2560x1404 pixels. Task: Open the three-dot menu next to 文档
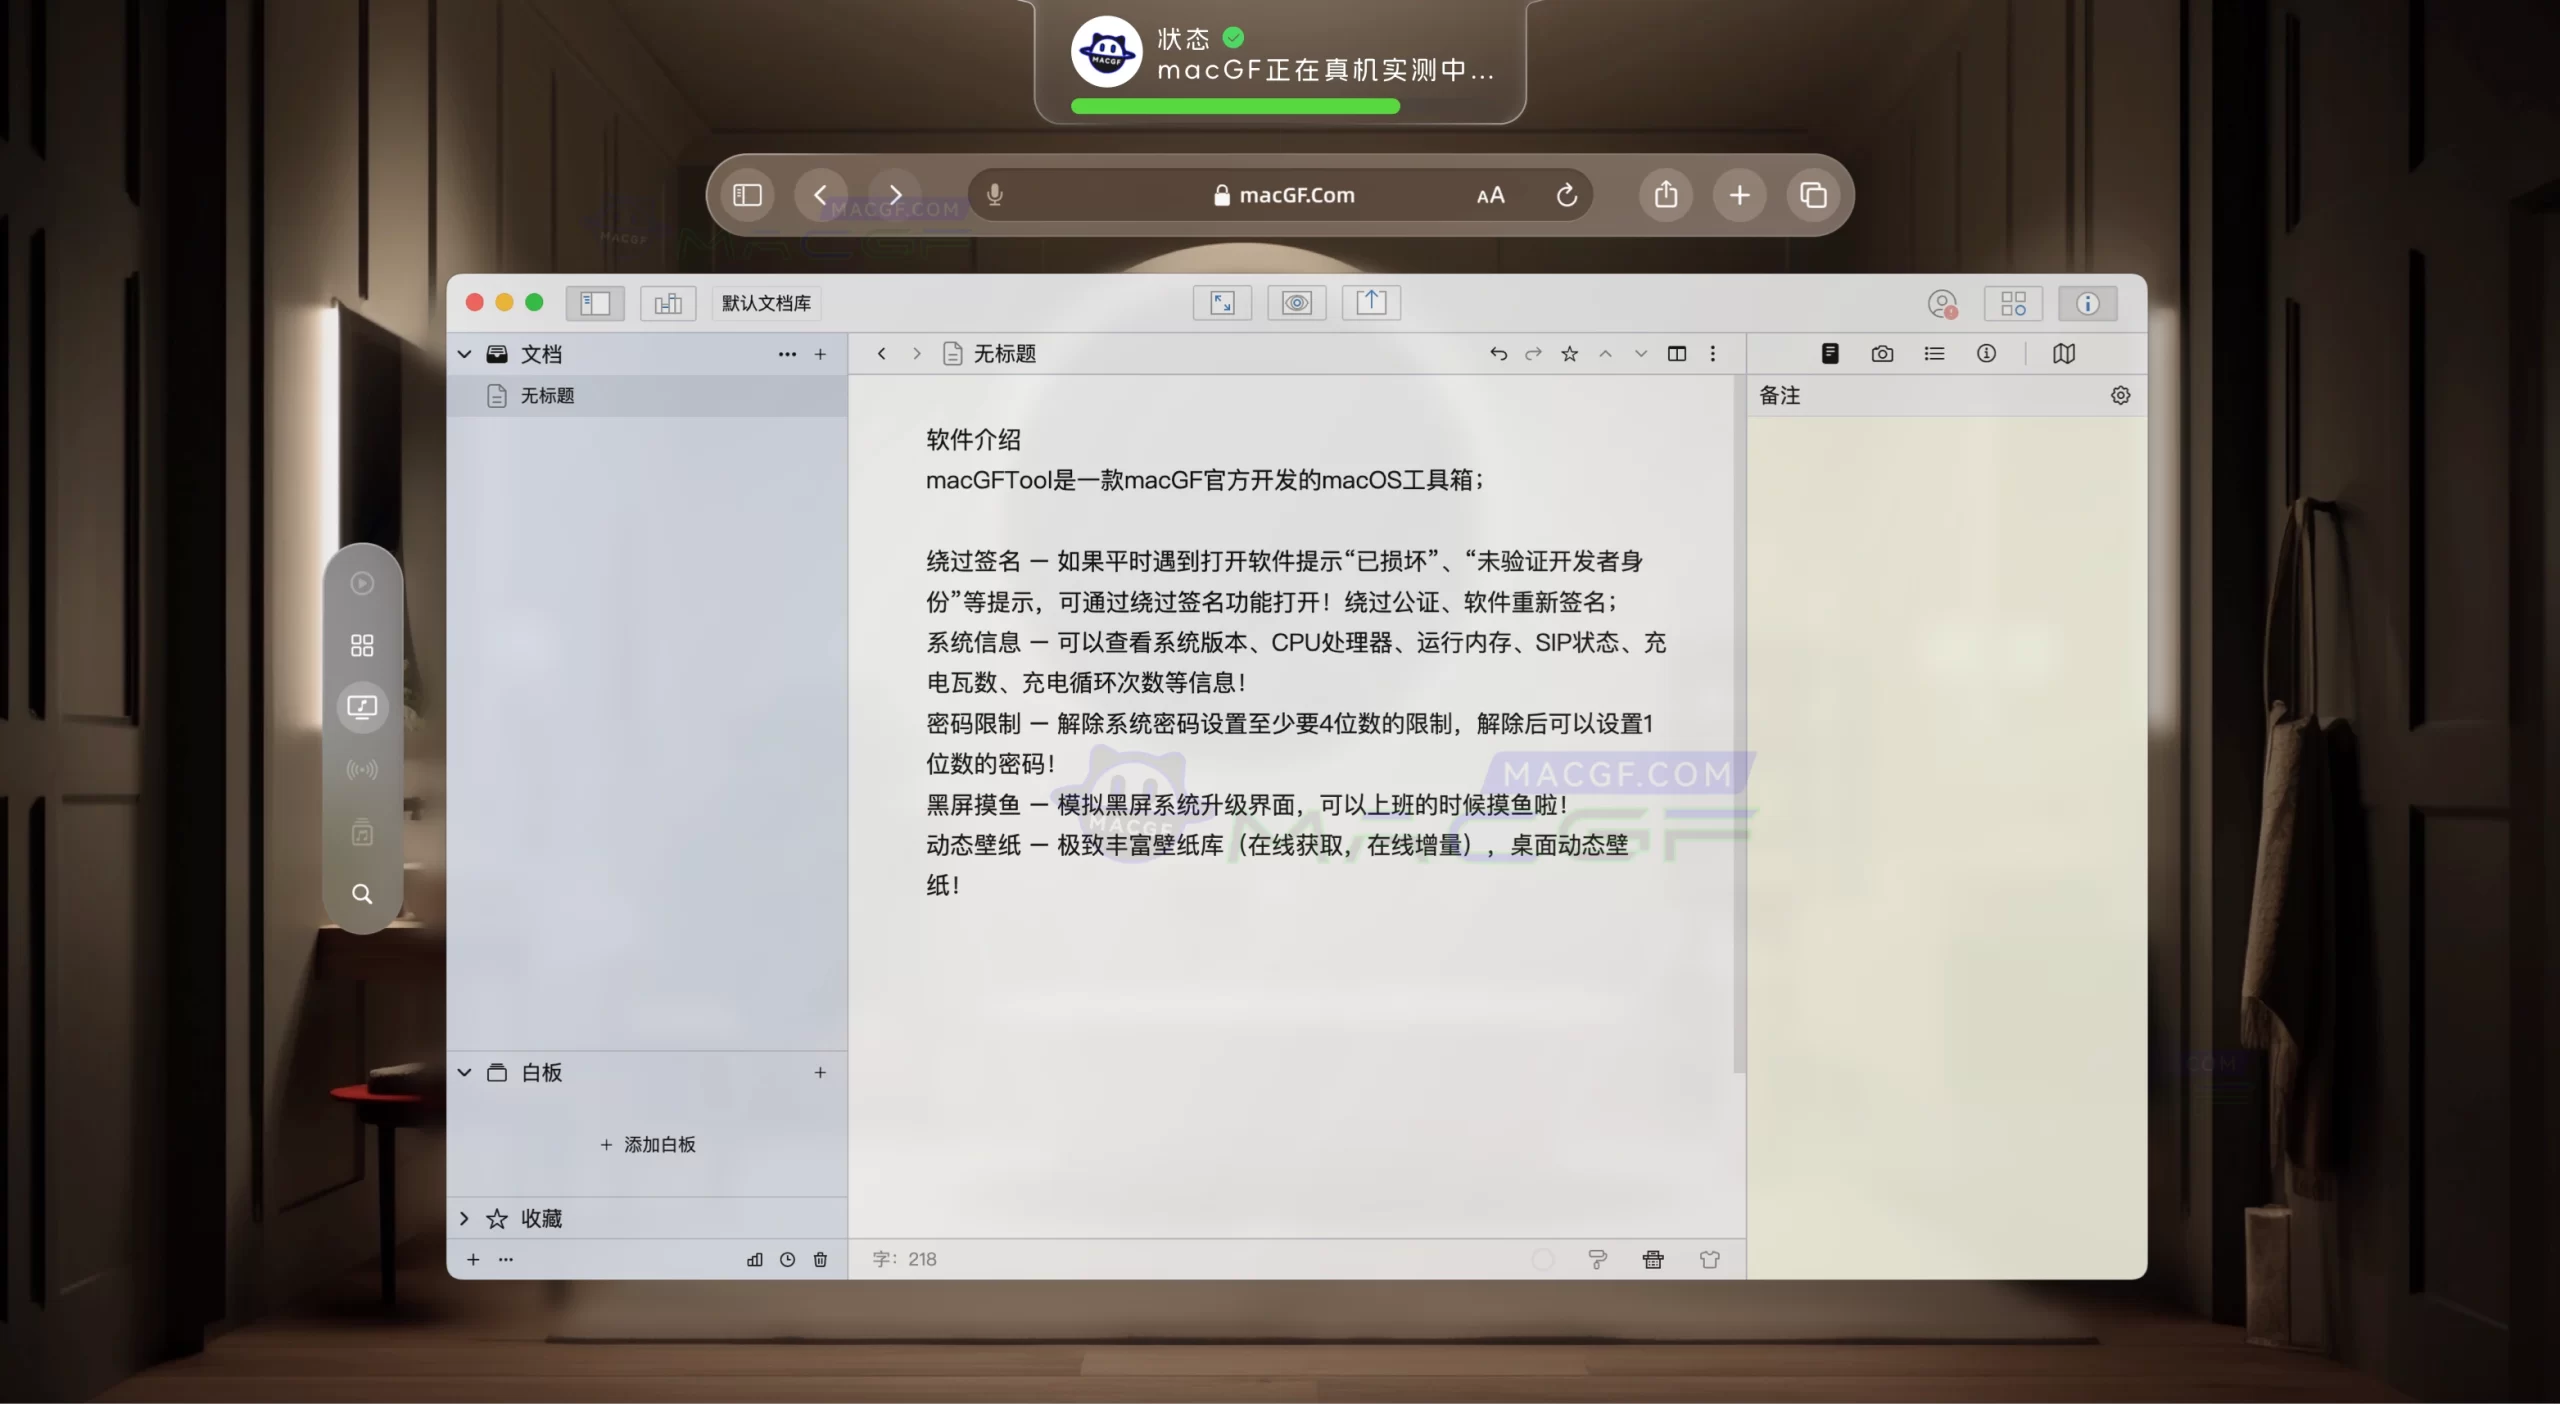click(787, 353)
